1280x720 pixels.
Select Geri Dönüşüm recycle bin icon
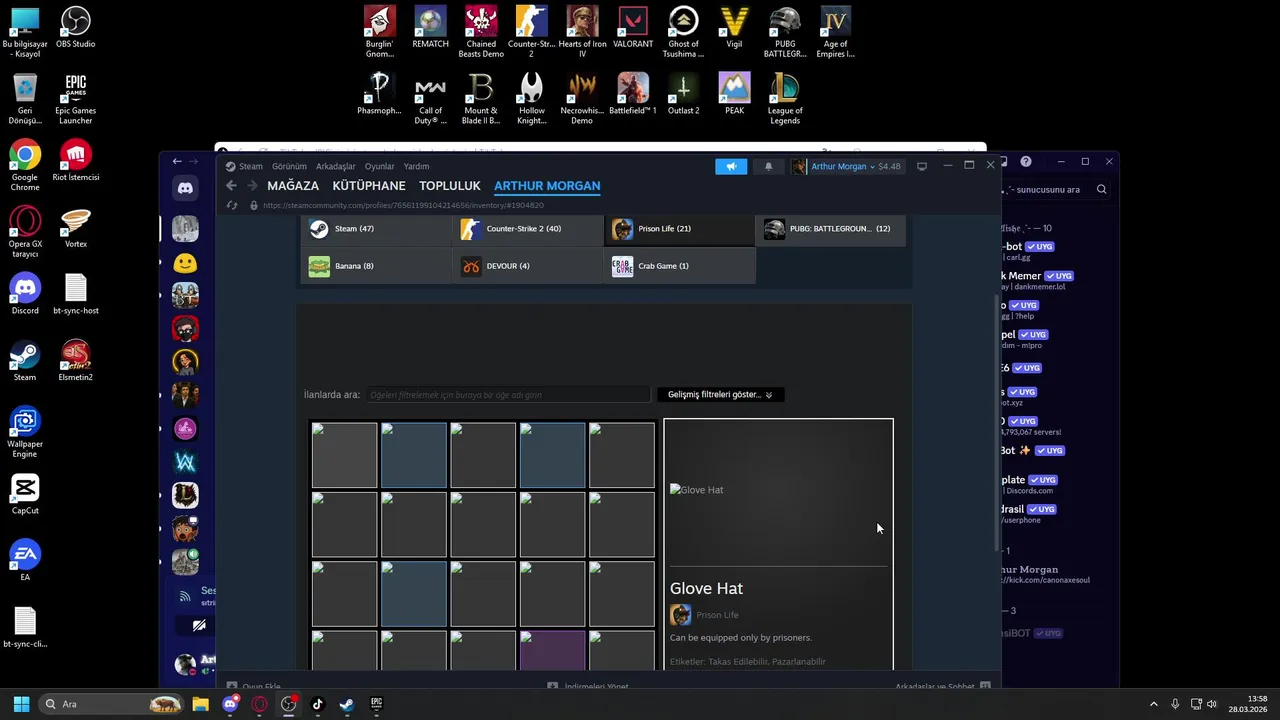click(x=25, y=99)
